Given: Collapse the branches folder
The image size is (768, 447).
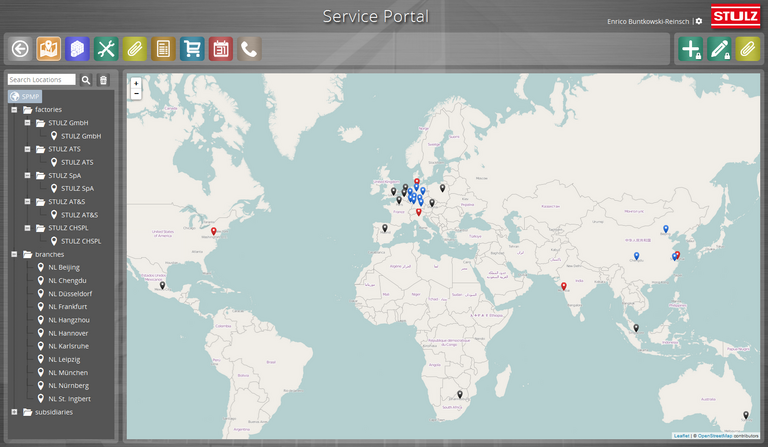Looking at the screenshot, I should [x=14, y=254].
